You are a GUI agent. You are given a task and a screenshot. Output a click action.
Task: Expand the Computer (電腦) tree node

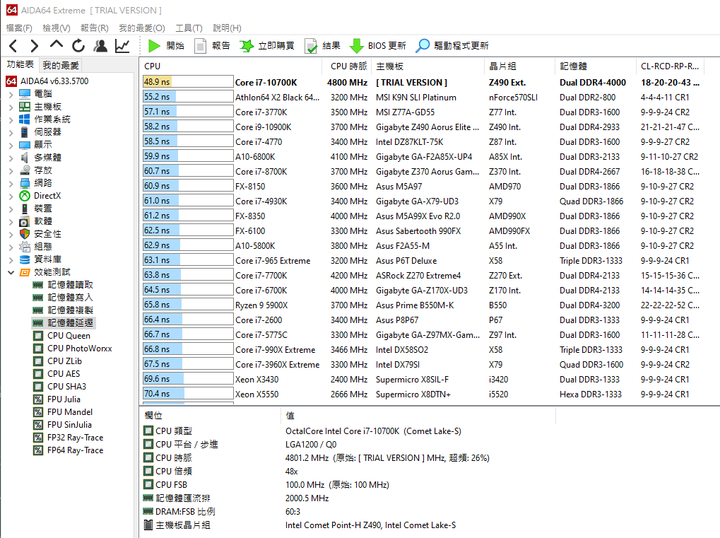[11, 94]
